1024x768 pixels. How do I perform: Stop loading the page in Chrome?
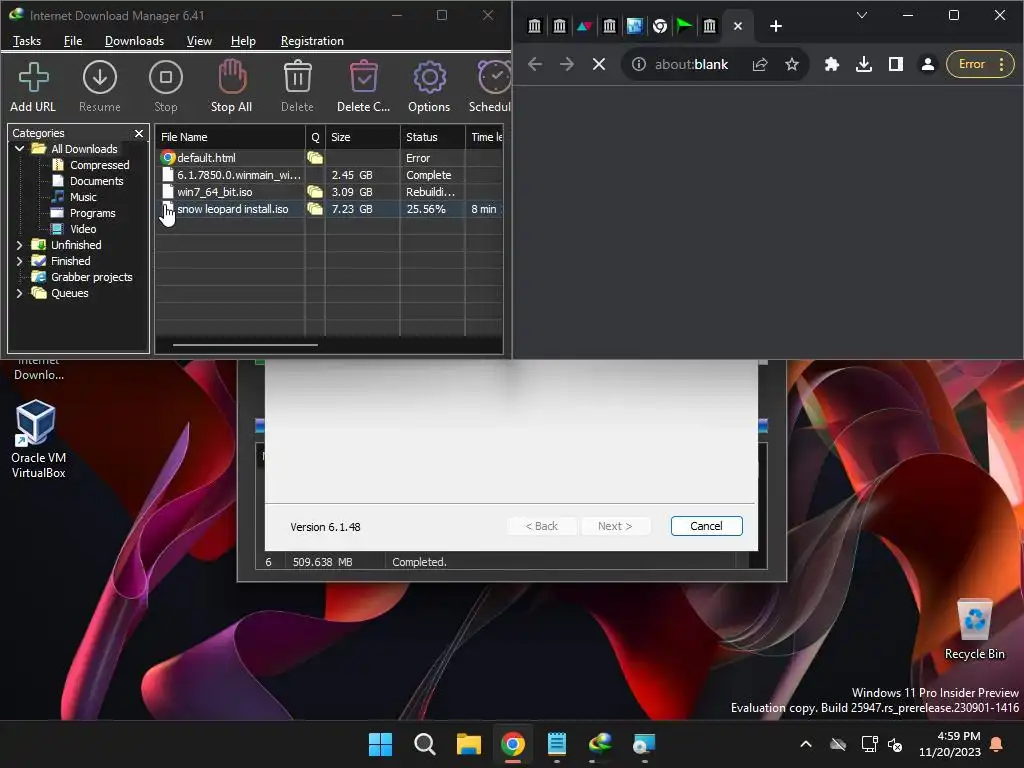pyautogui.click(x=599, y=64)
